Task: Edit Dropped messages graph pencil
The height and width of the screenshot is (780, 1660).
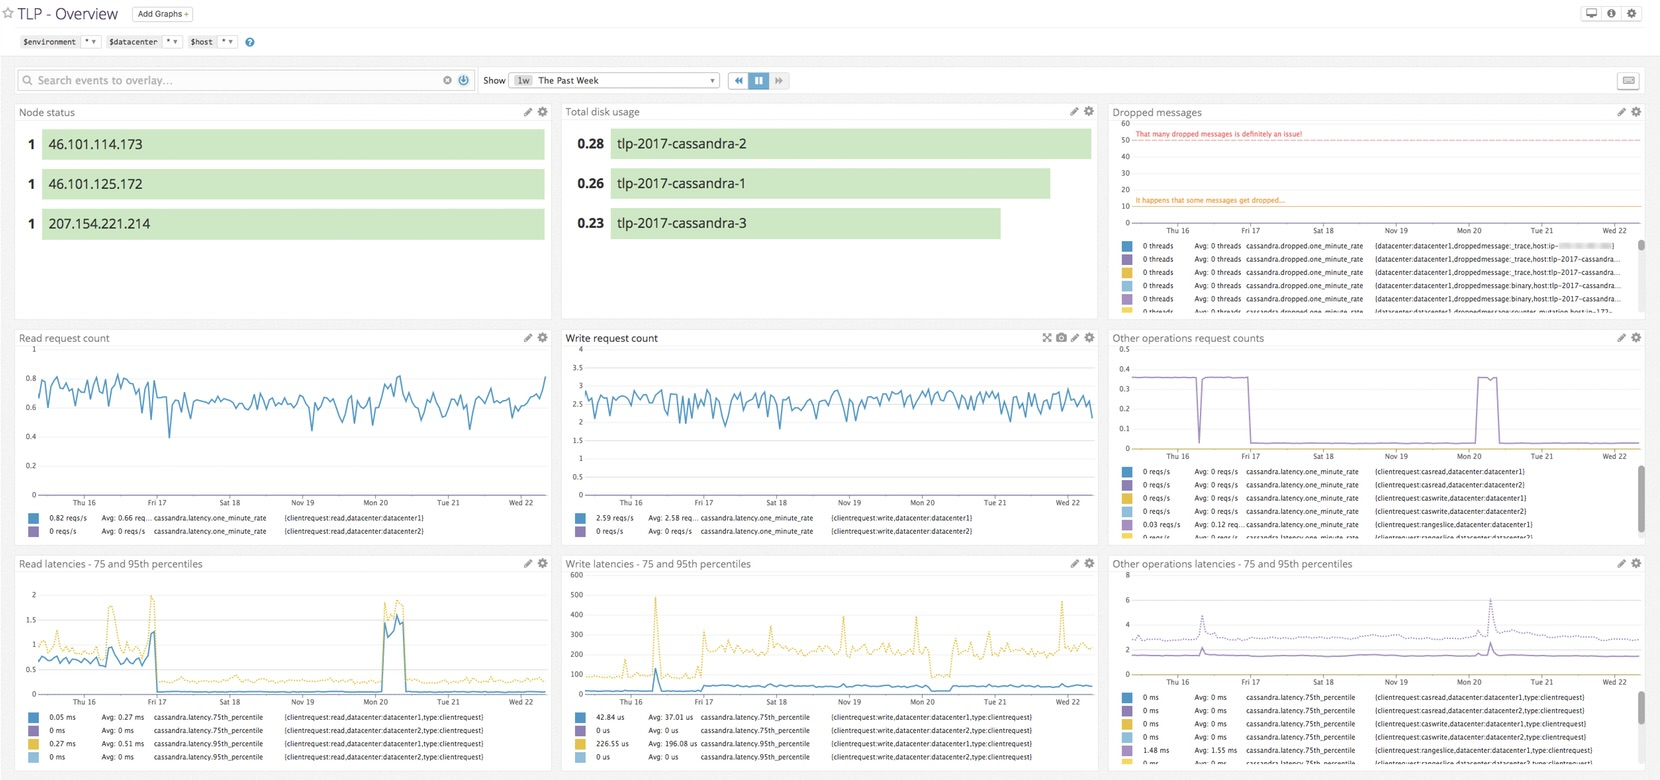Action: point(1621,112)
